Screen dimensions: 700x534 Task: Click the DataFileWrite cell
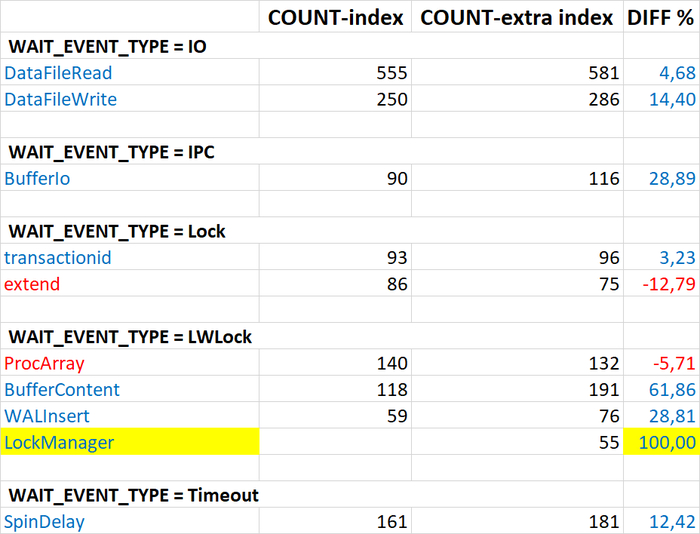click(61, 99)
